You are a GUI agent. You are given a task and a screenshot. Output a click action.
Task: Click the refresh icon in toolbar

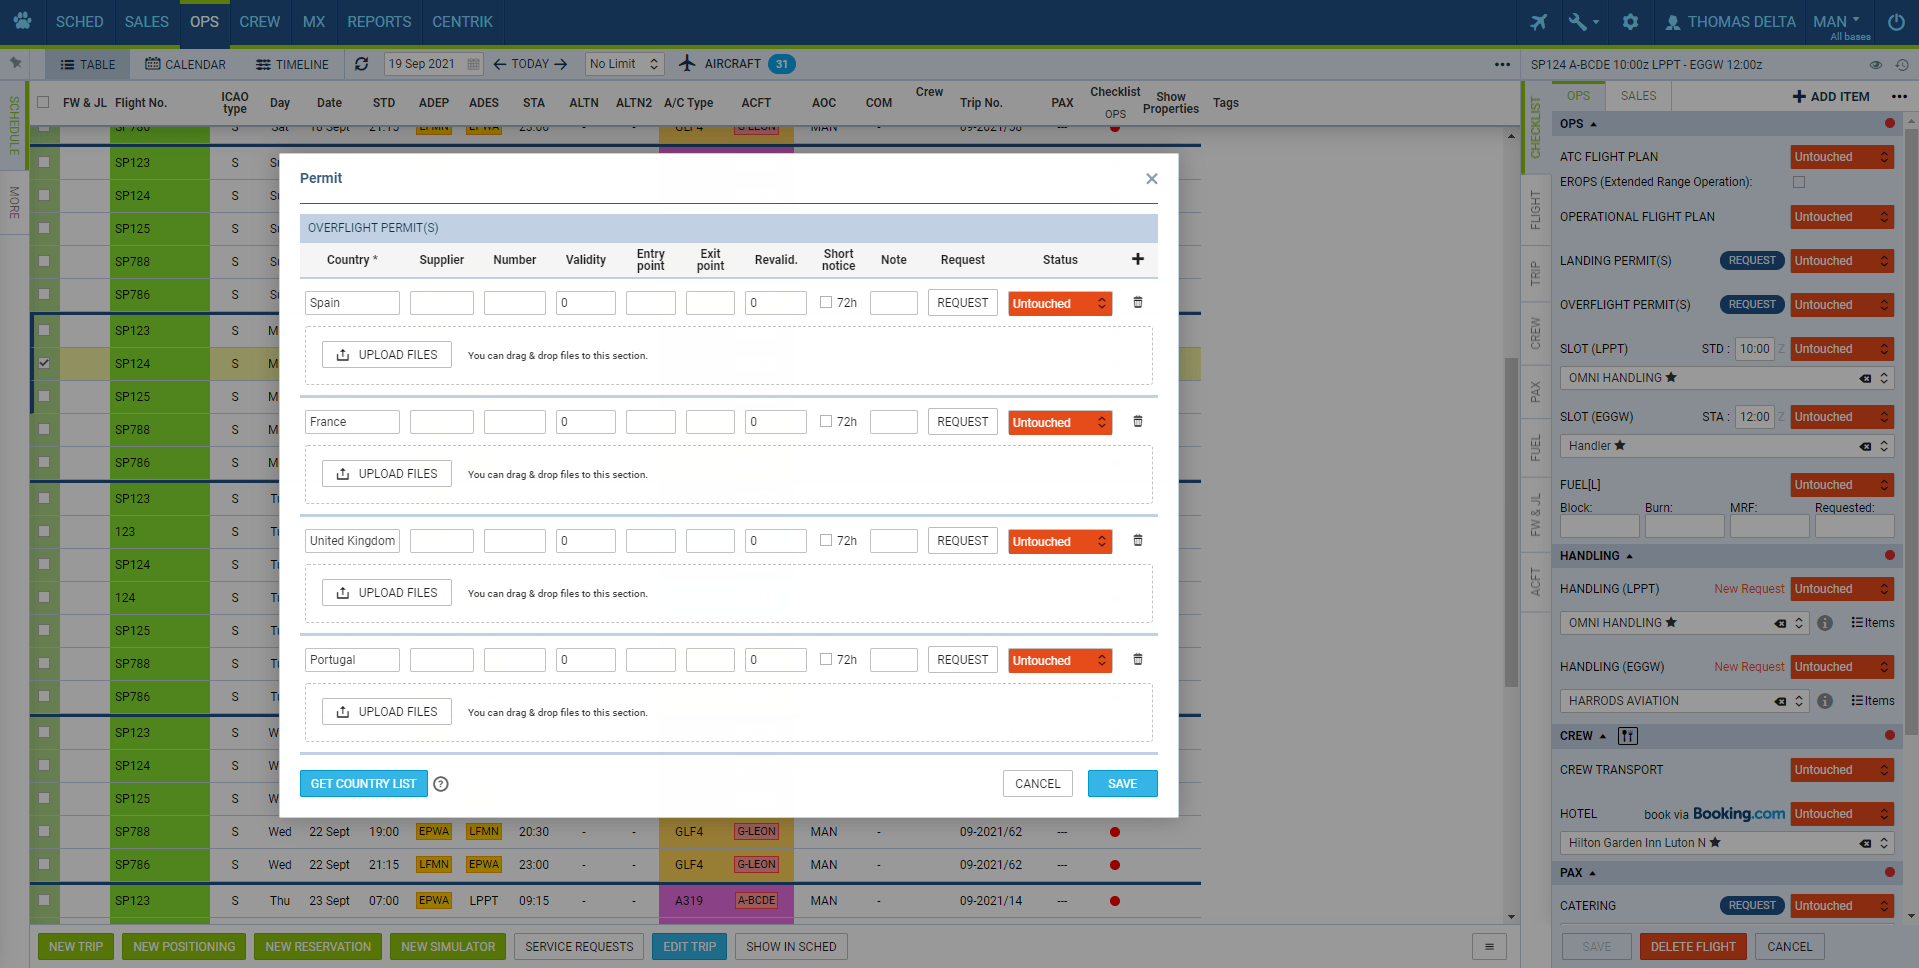pyautogui.click(x=362, y=64)
